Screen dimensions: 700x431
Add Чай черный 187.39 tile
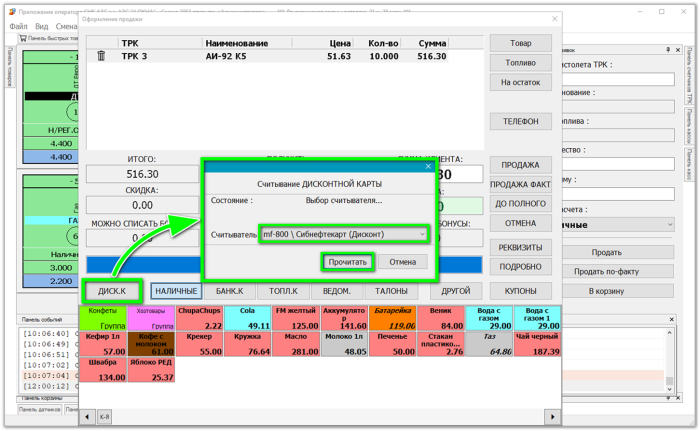point(537,344)
